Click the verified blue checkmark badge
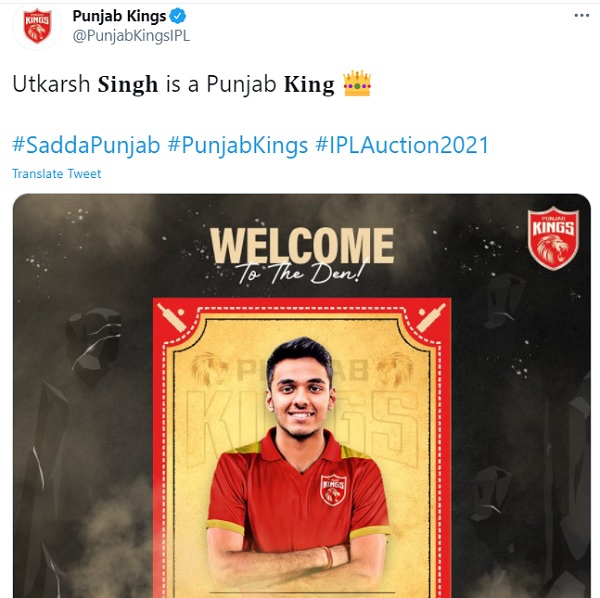The image size is (600, 598). click(x=178, y=16)
